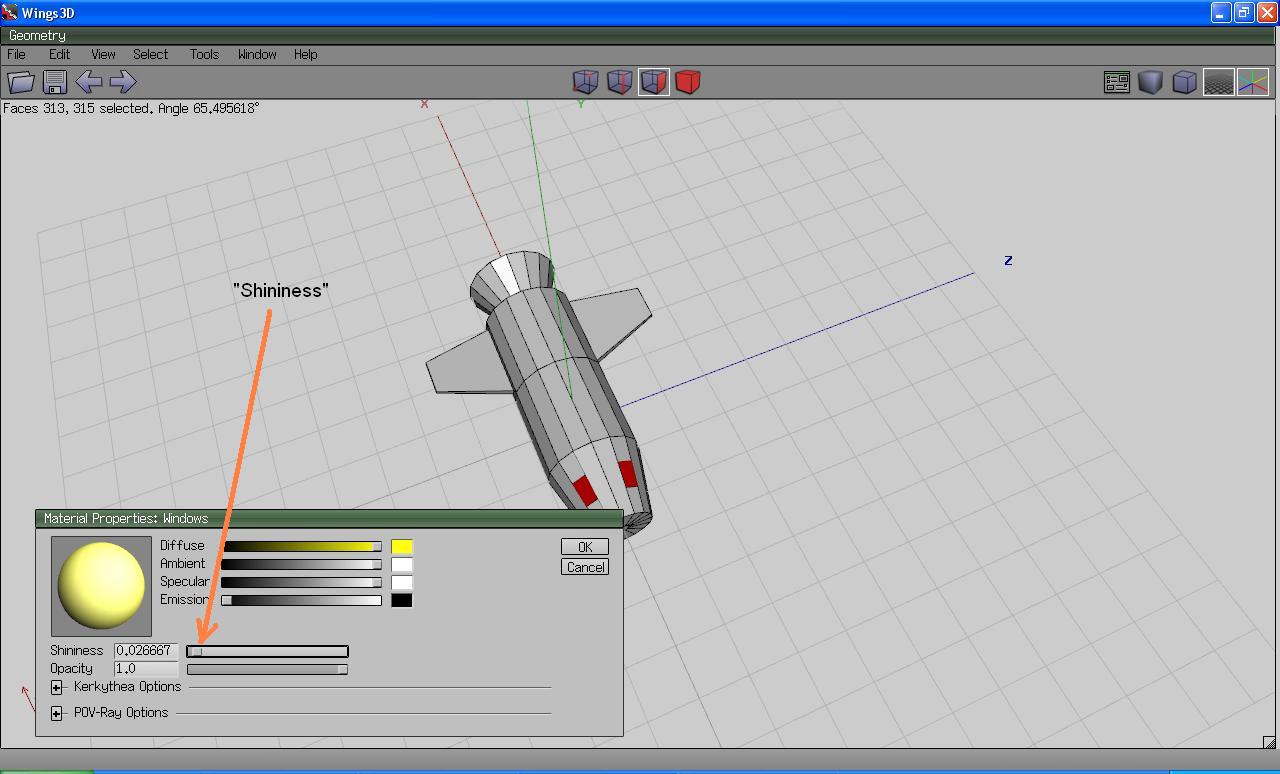Activate the face selection mode cube
This screenshot has width=1280, height=774.
point(654,82)
